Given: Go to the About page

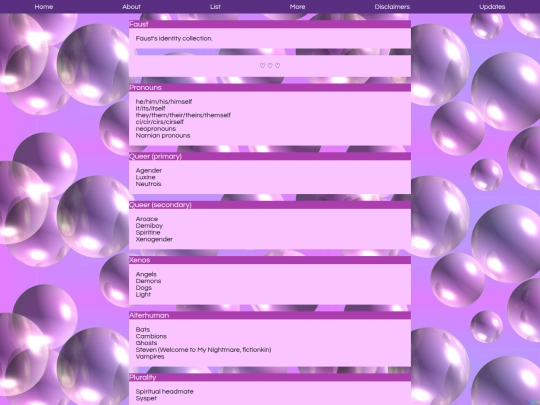Looking at the screenshot, I should pyautogui.click(x=131, y=7).
